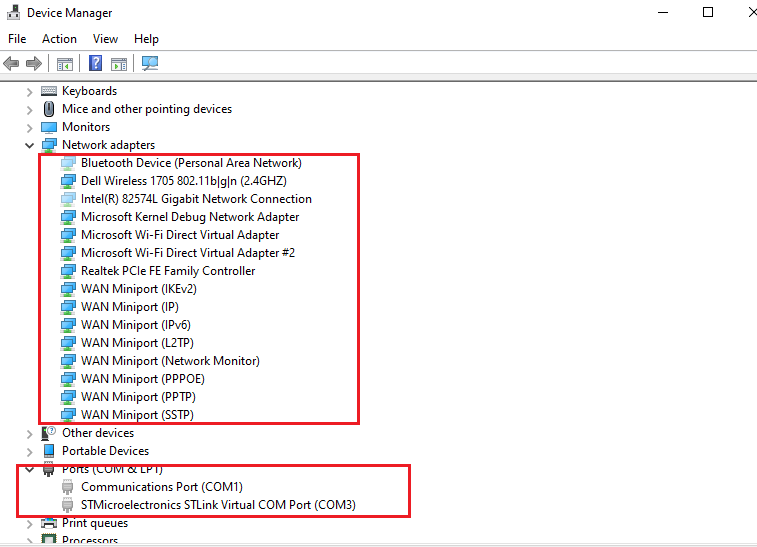Click the Back arrow toolbar icon
This screenshot has height=547, width=757.
[12, 64]
